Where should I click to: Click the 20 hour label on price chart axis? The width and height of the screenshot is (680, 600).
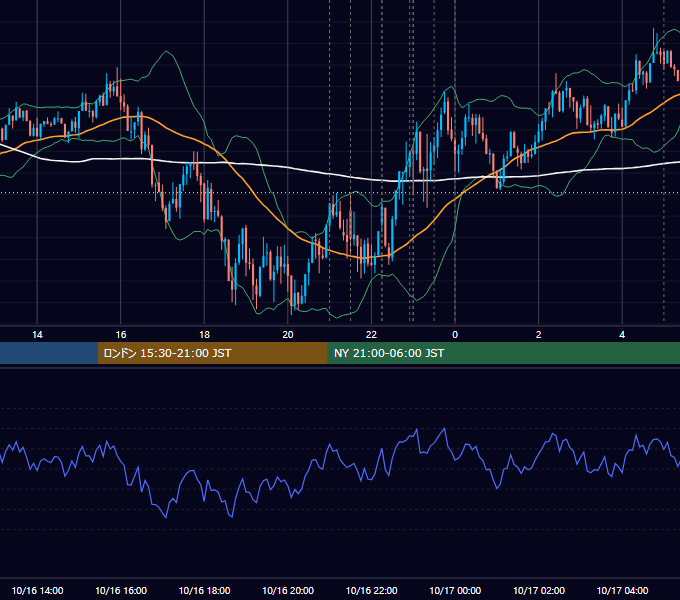(x=288, y=335)
